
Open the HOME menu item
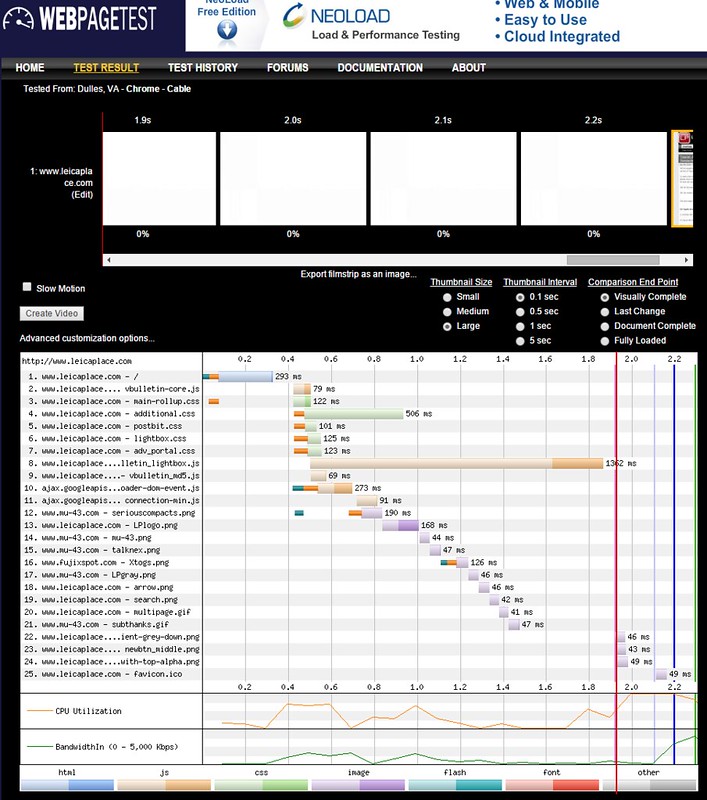pos(30,67)
